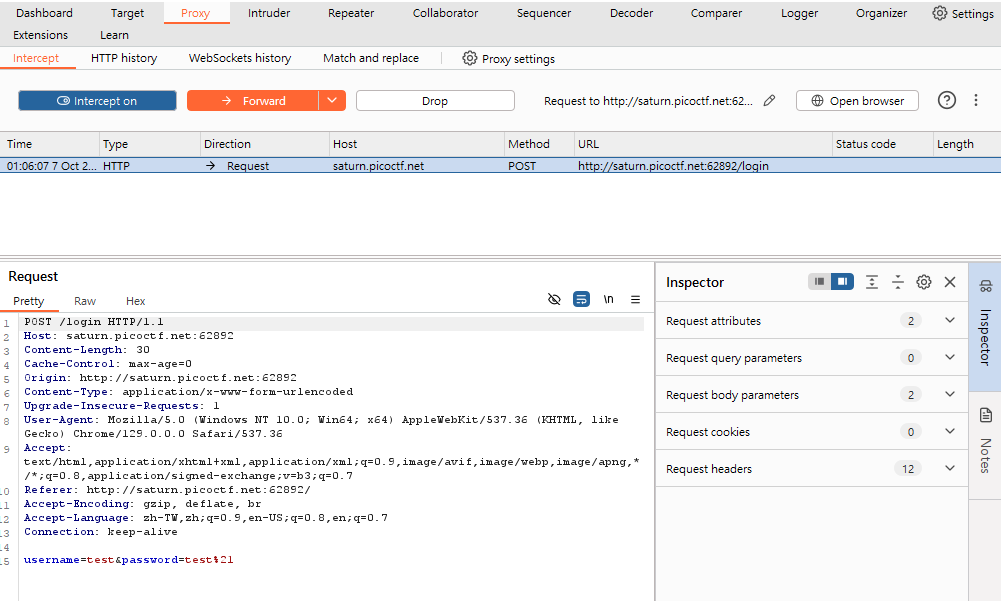Toggle the Intercept on button
The height and width of the screenshot is (601, 1001).
97,100
